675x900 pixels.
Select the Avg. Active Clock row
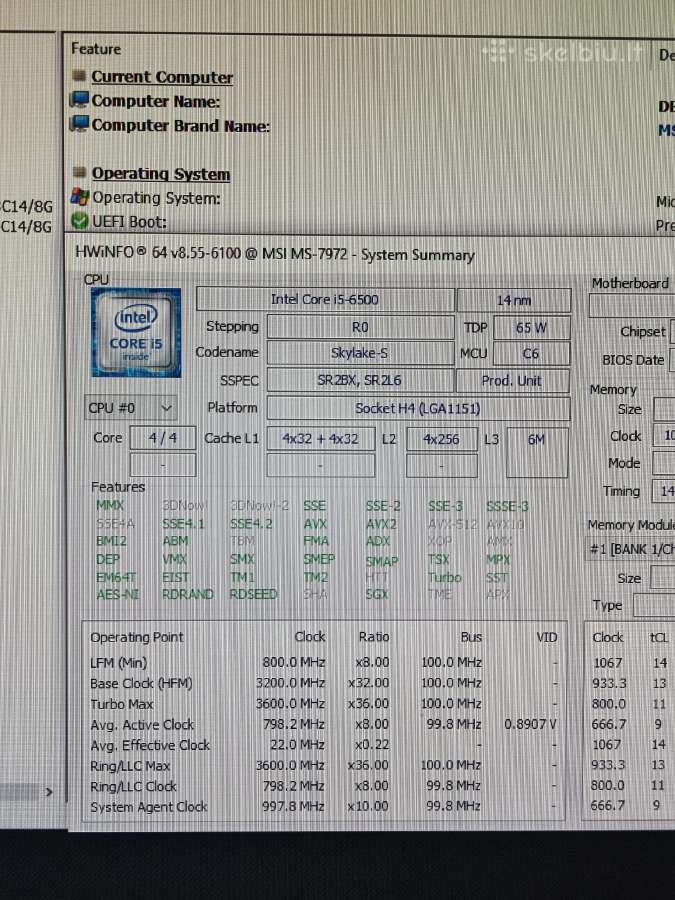[x=324, y=724]
